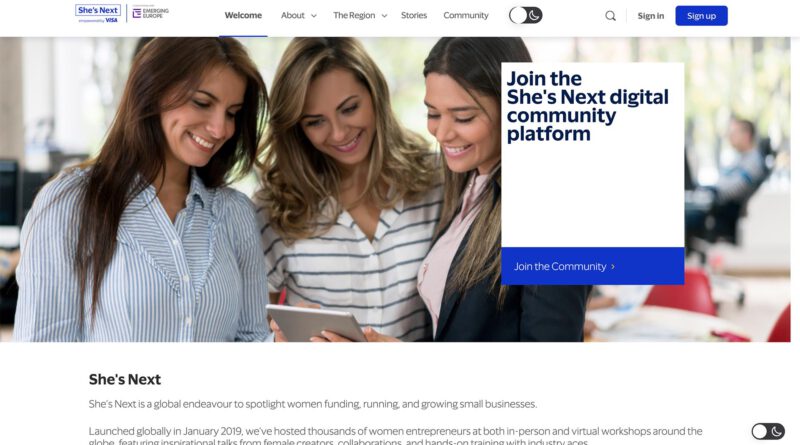800x445 pixels.
Task: Toggle the floating dark mode switch at bottom right
Action: (768, 432)
